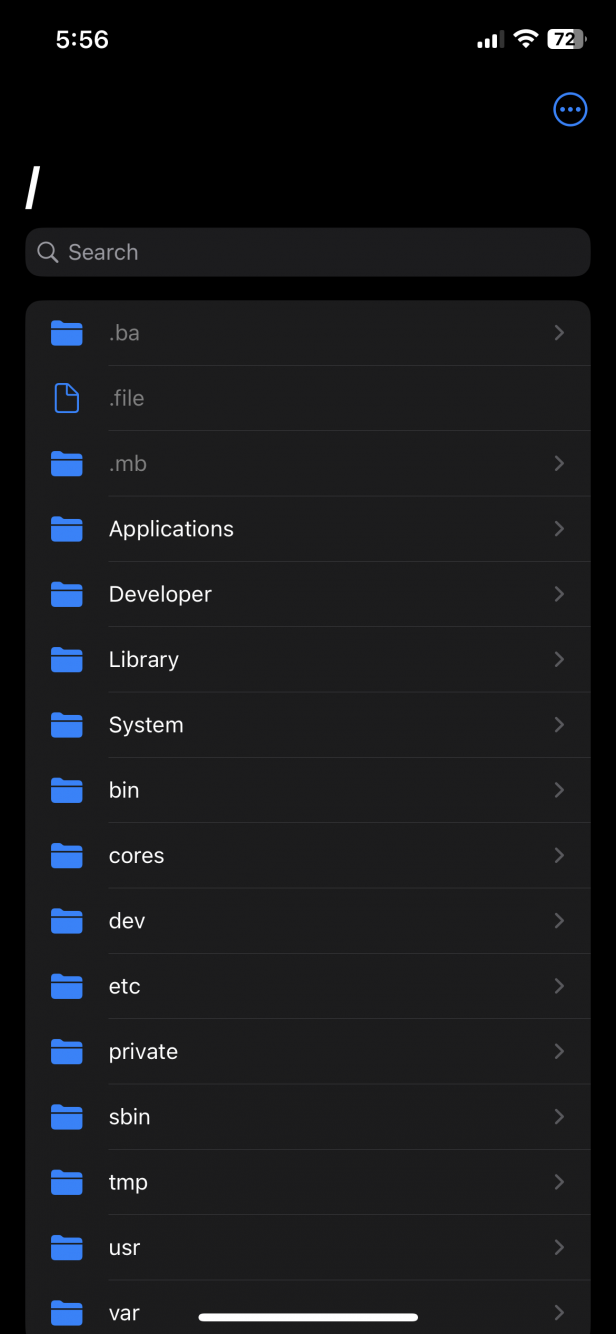Screen dimensions: 616x1334
Task: Select the .file name label
Action: [127, 398]
